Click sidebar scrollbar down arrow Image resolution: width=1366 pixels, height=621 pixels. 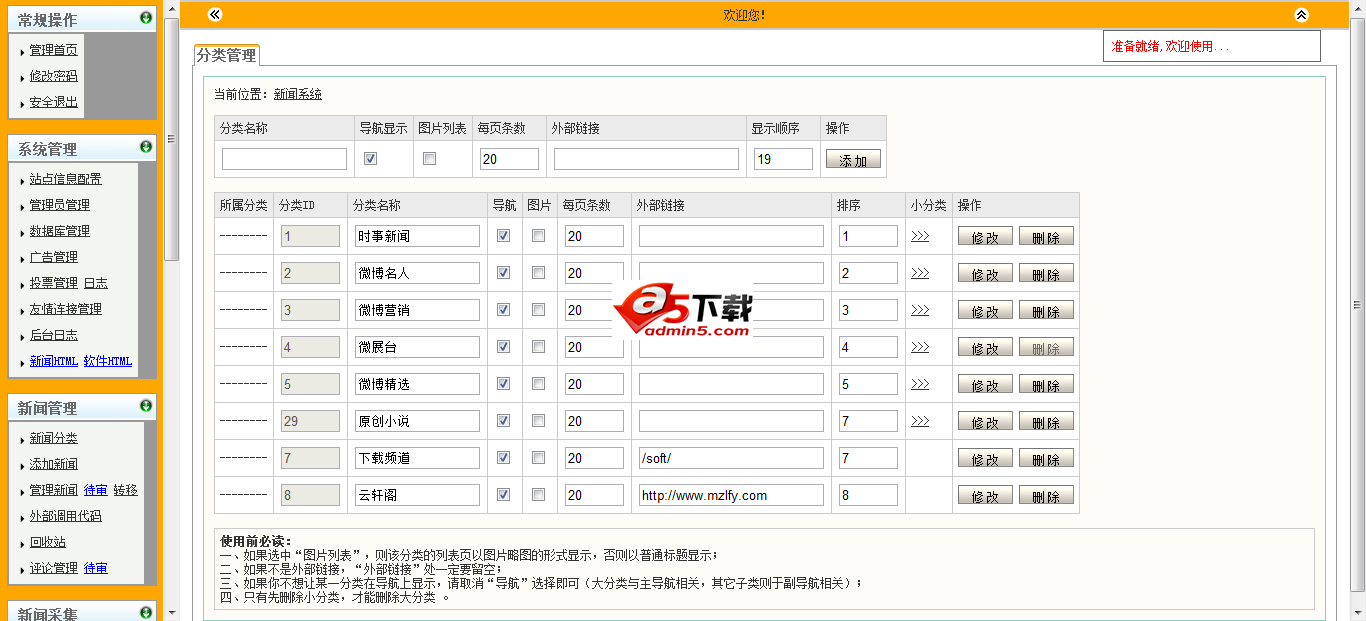[x=171, y=612]
